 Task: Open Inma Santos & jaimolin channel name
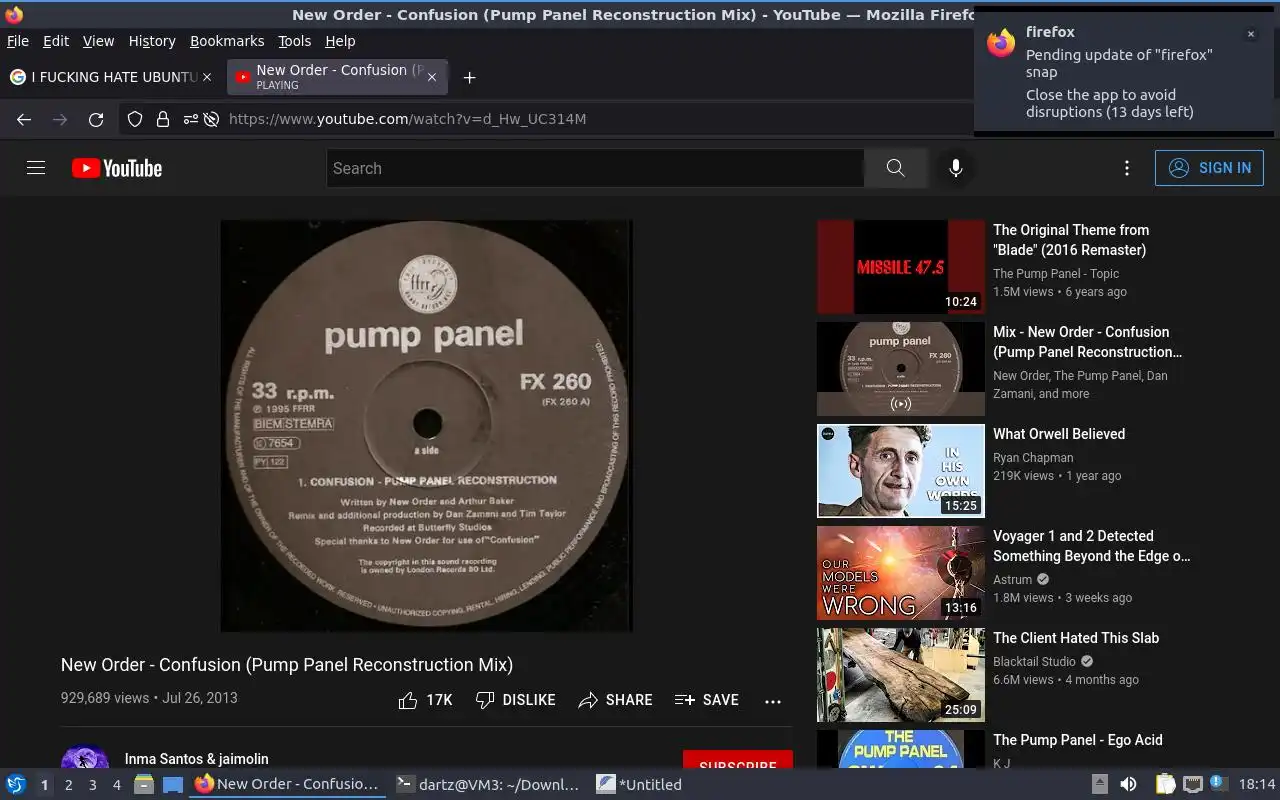click(196, 759)
